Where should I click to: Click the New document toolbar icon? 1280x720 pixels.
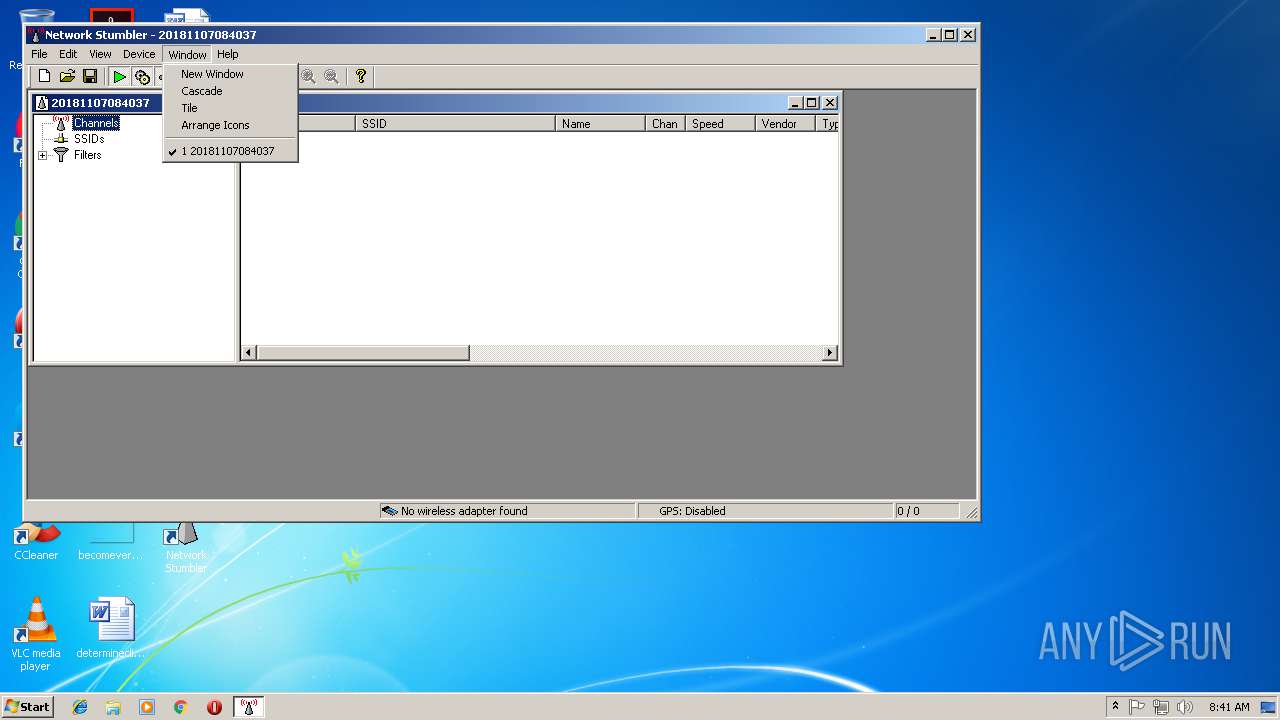44,77
